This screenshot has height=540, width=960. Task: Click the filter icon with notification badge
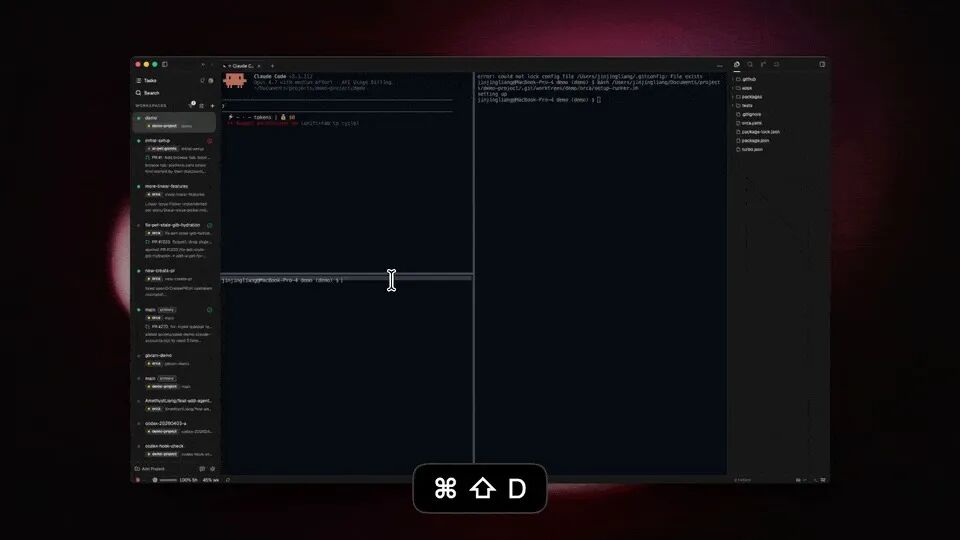pyautogui.click(x=192, y=105)
